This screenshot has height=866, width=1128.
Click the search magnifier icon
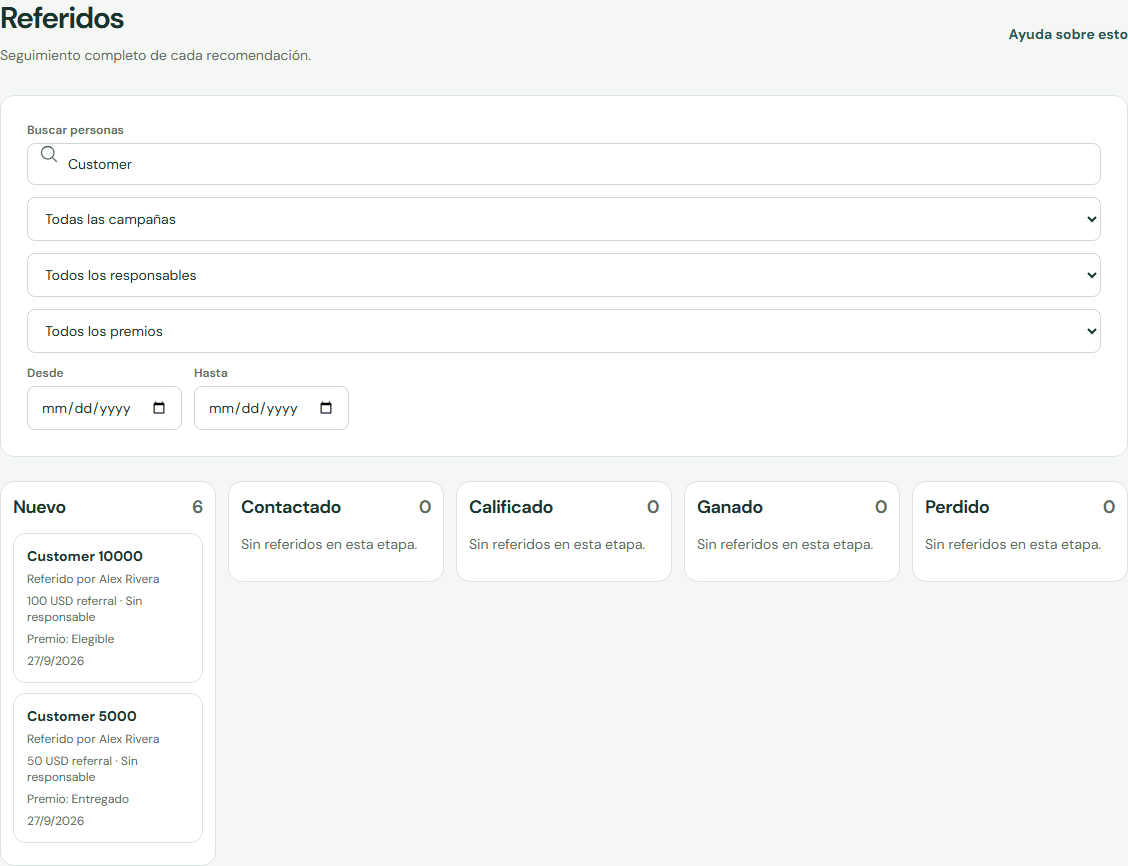[x=49, y=154]
